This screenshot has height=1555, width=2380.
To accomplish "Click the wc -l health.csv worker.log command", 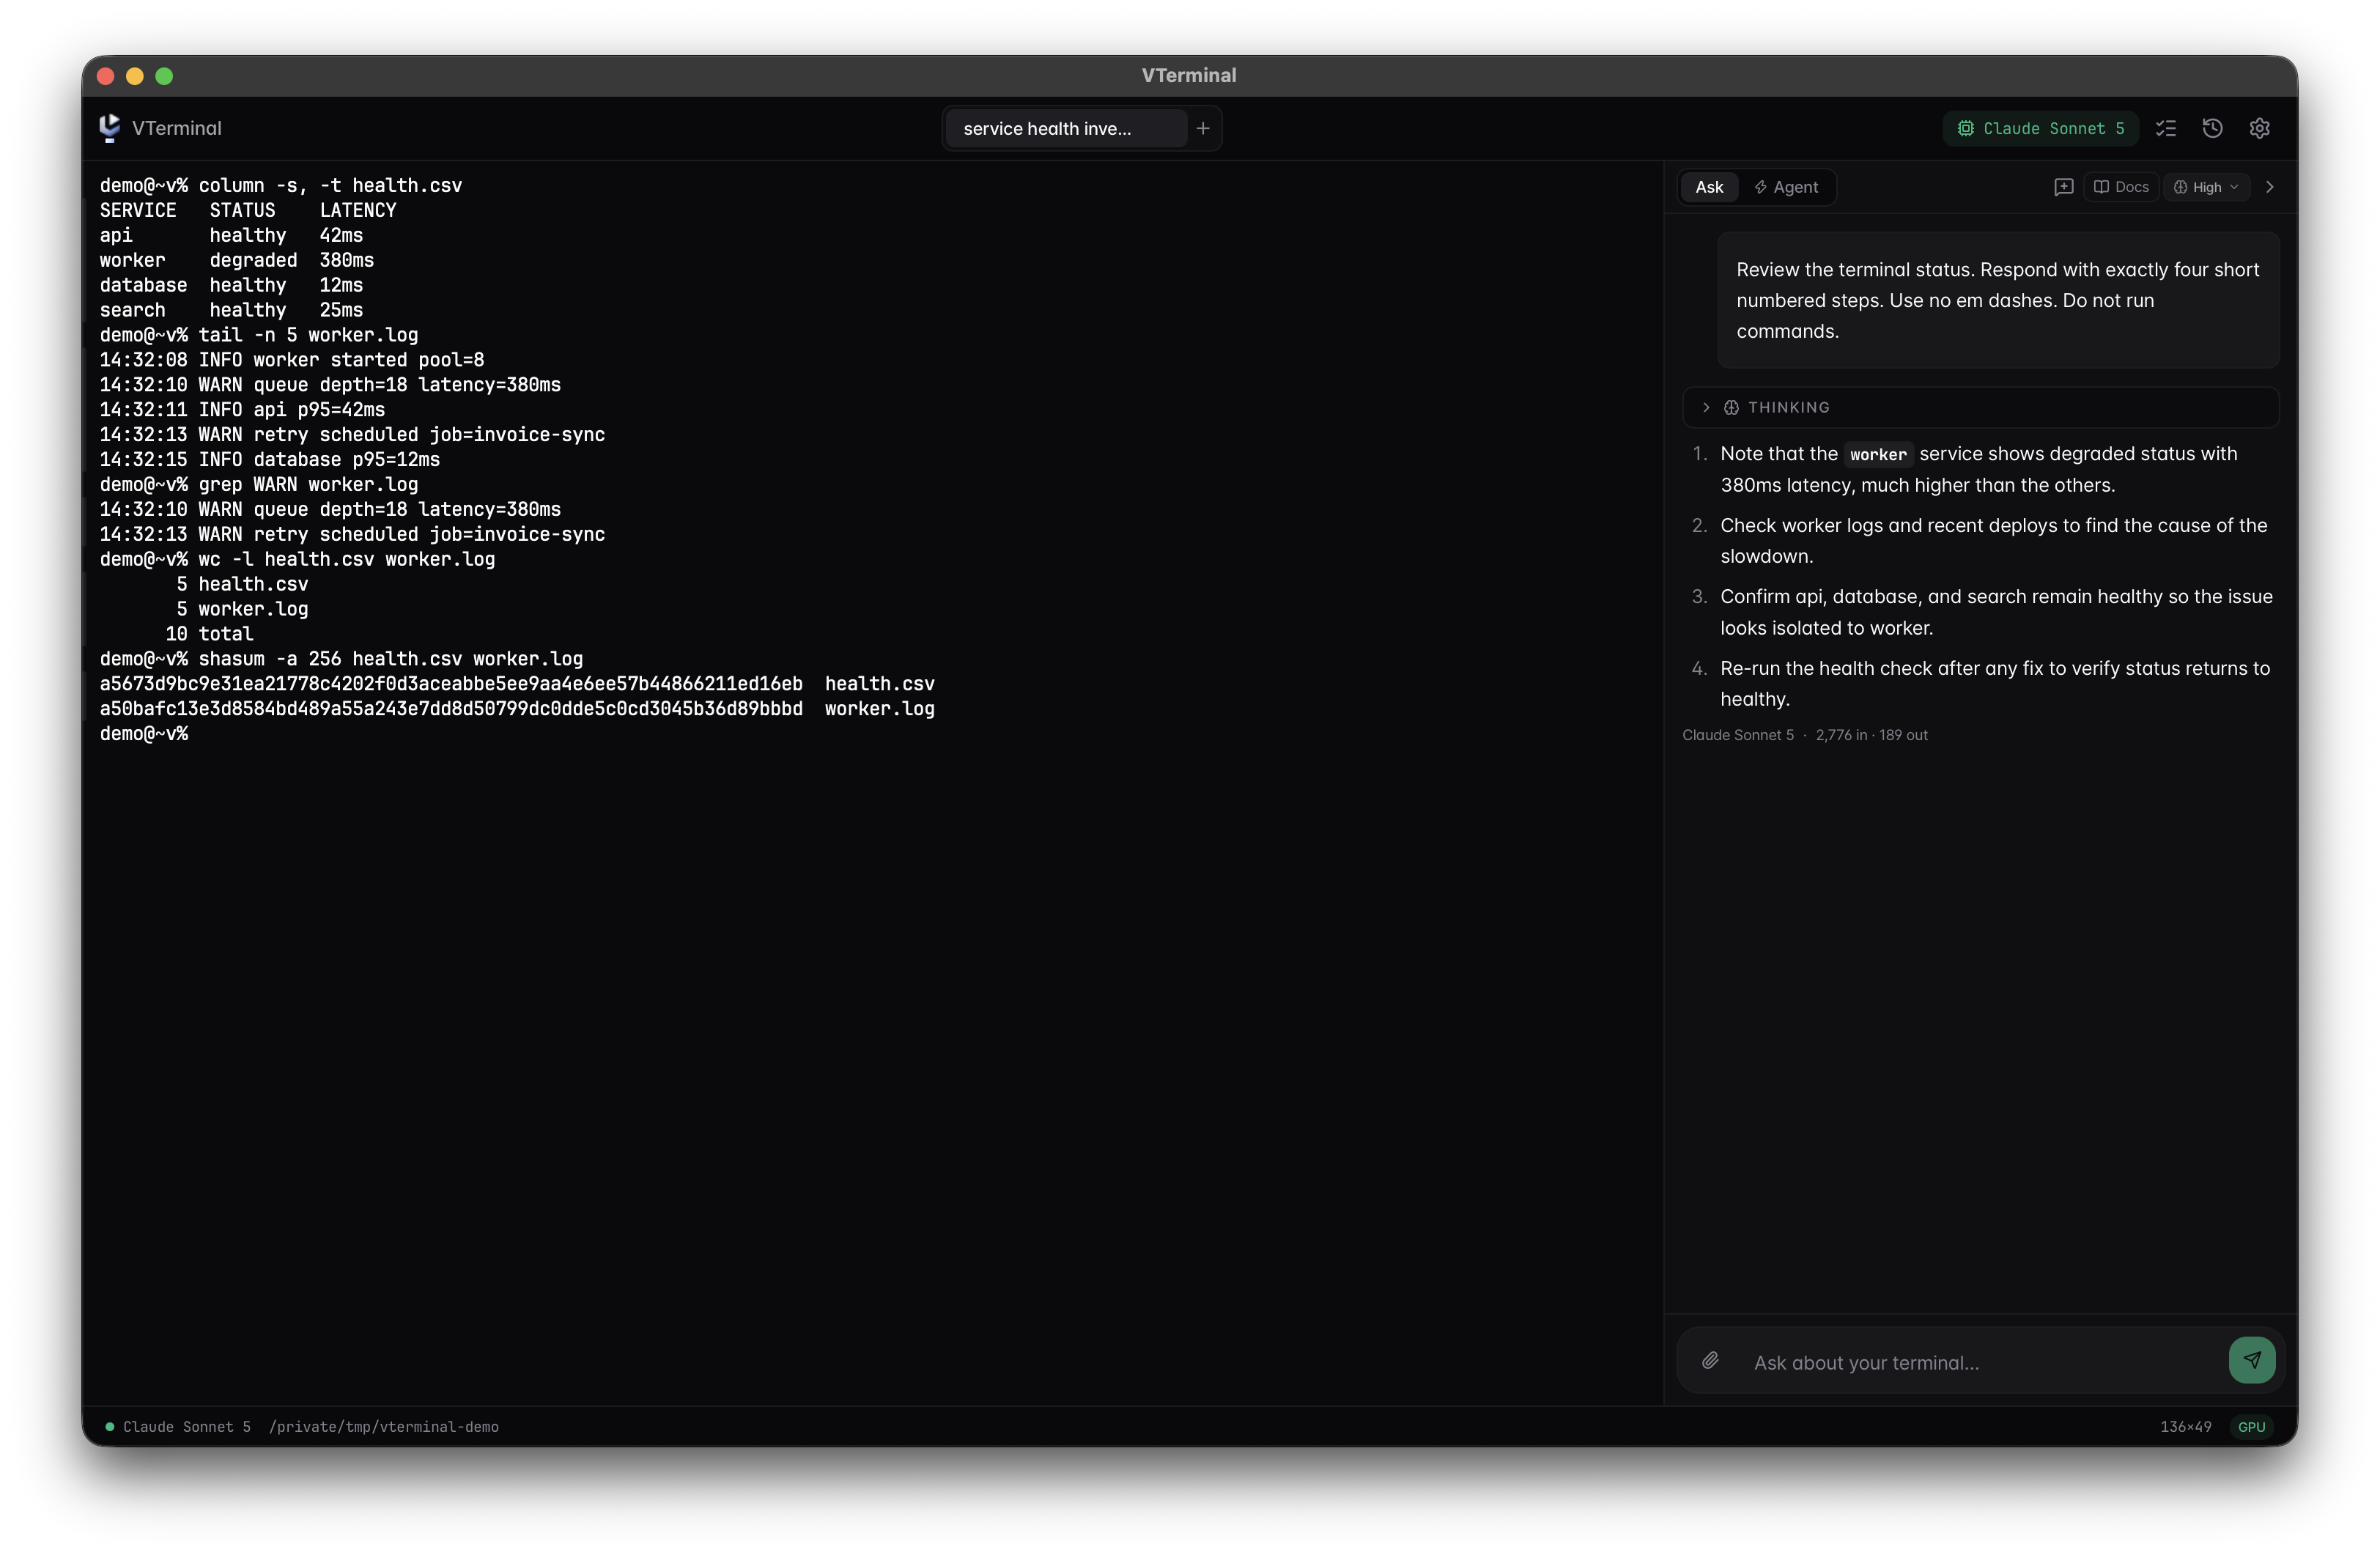I will coord(297,559).
